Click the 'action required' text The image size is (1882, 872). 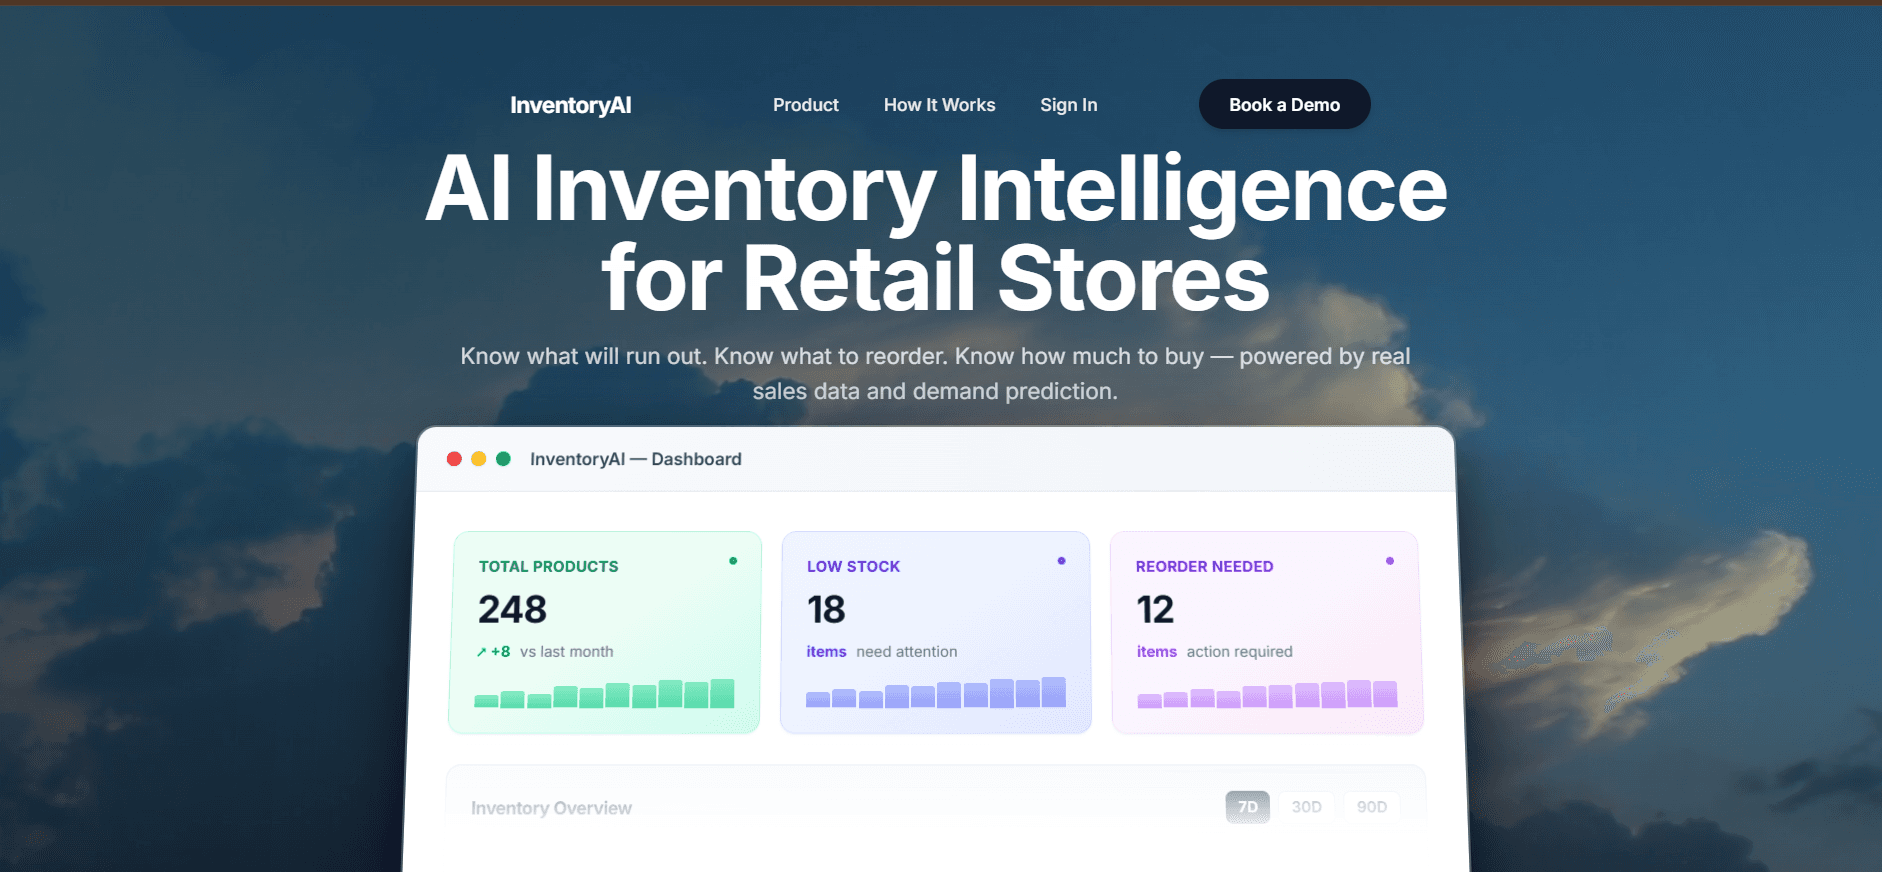coord(1240,652)
